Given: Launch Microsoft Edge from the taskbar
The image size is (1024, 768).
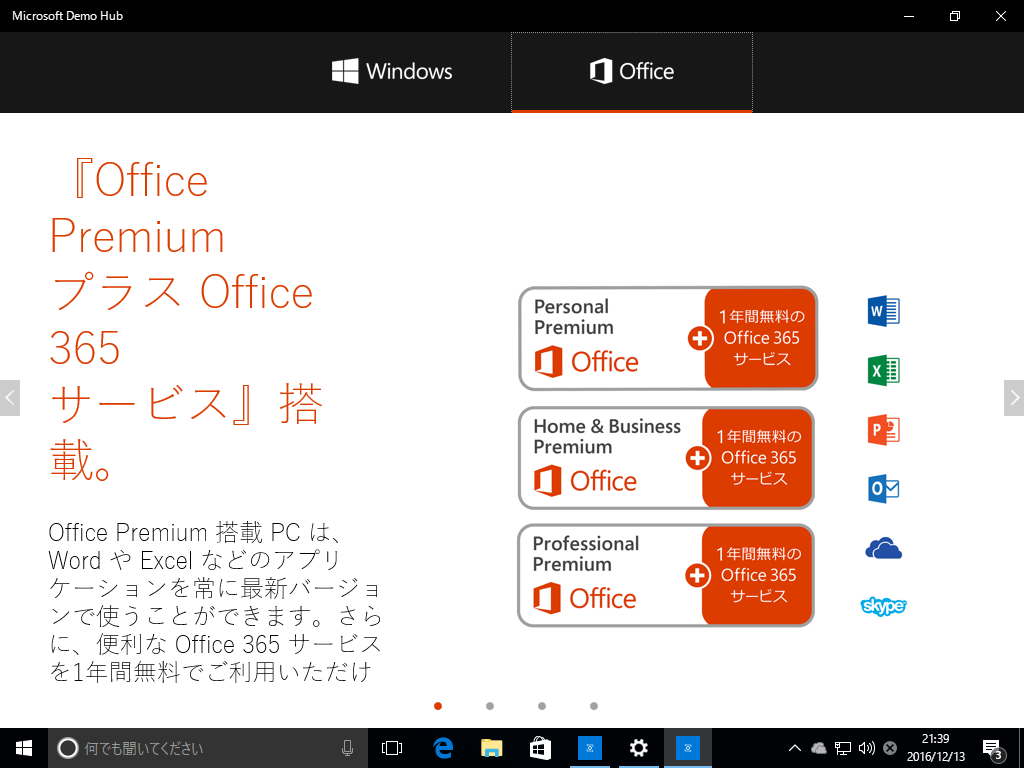Looking at the screenshot, I should click(443, 748).
